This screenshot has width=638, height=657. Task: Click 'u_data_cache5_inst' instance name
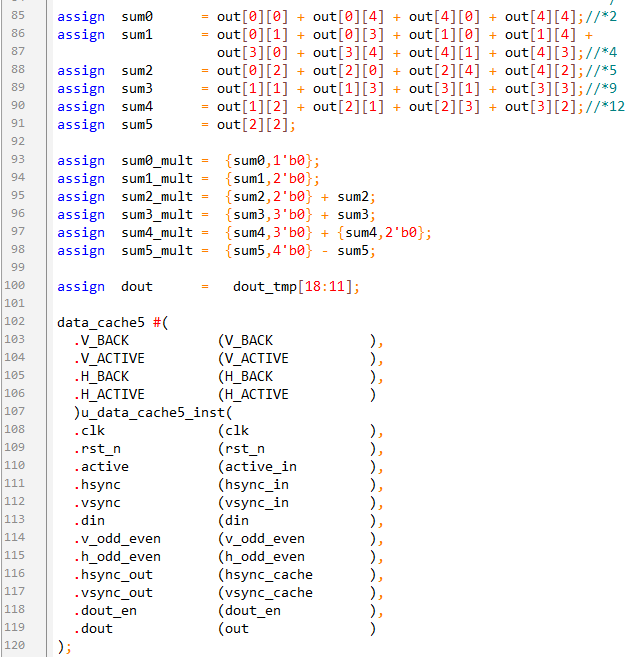(x=153, y=413)
